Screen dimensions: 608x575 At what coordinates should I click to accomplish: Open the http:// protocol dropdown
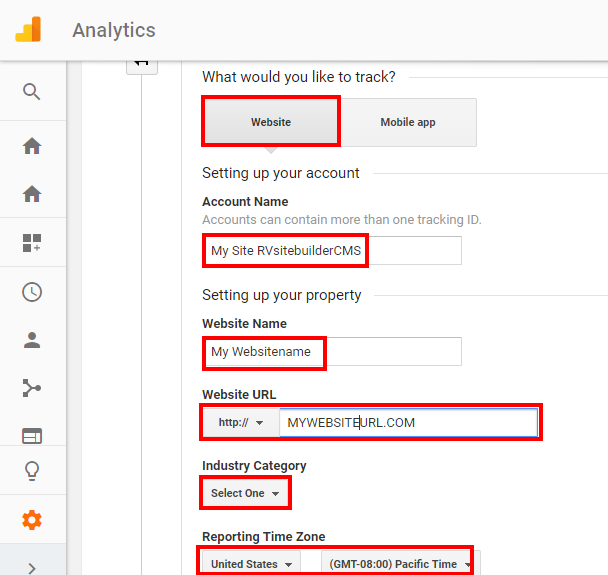240,422
